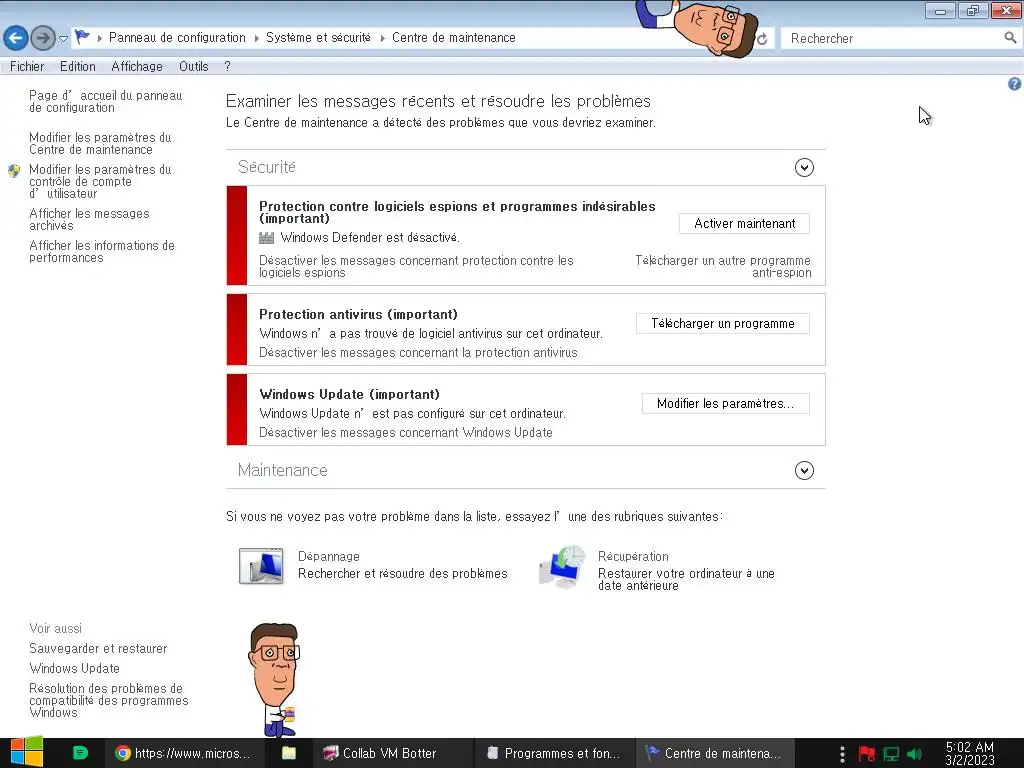
Task: Open Afficher les informations de performances
Action: point(102,251)
